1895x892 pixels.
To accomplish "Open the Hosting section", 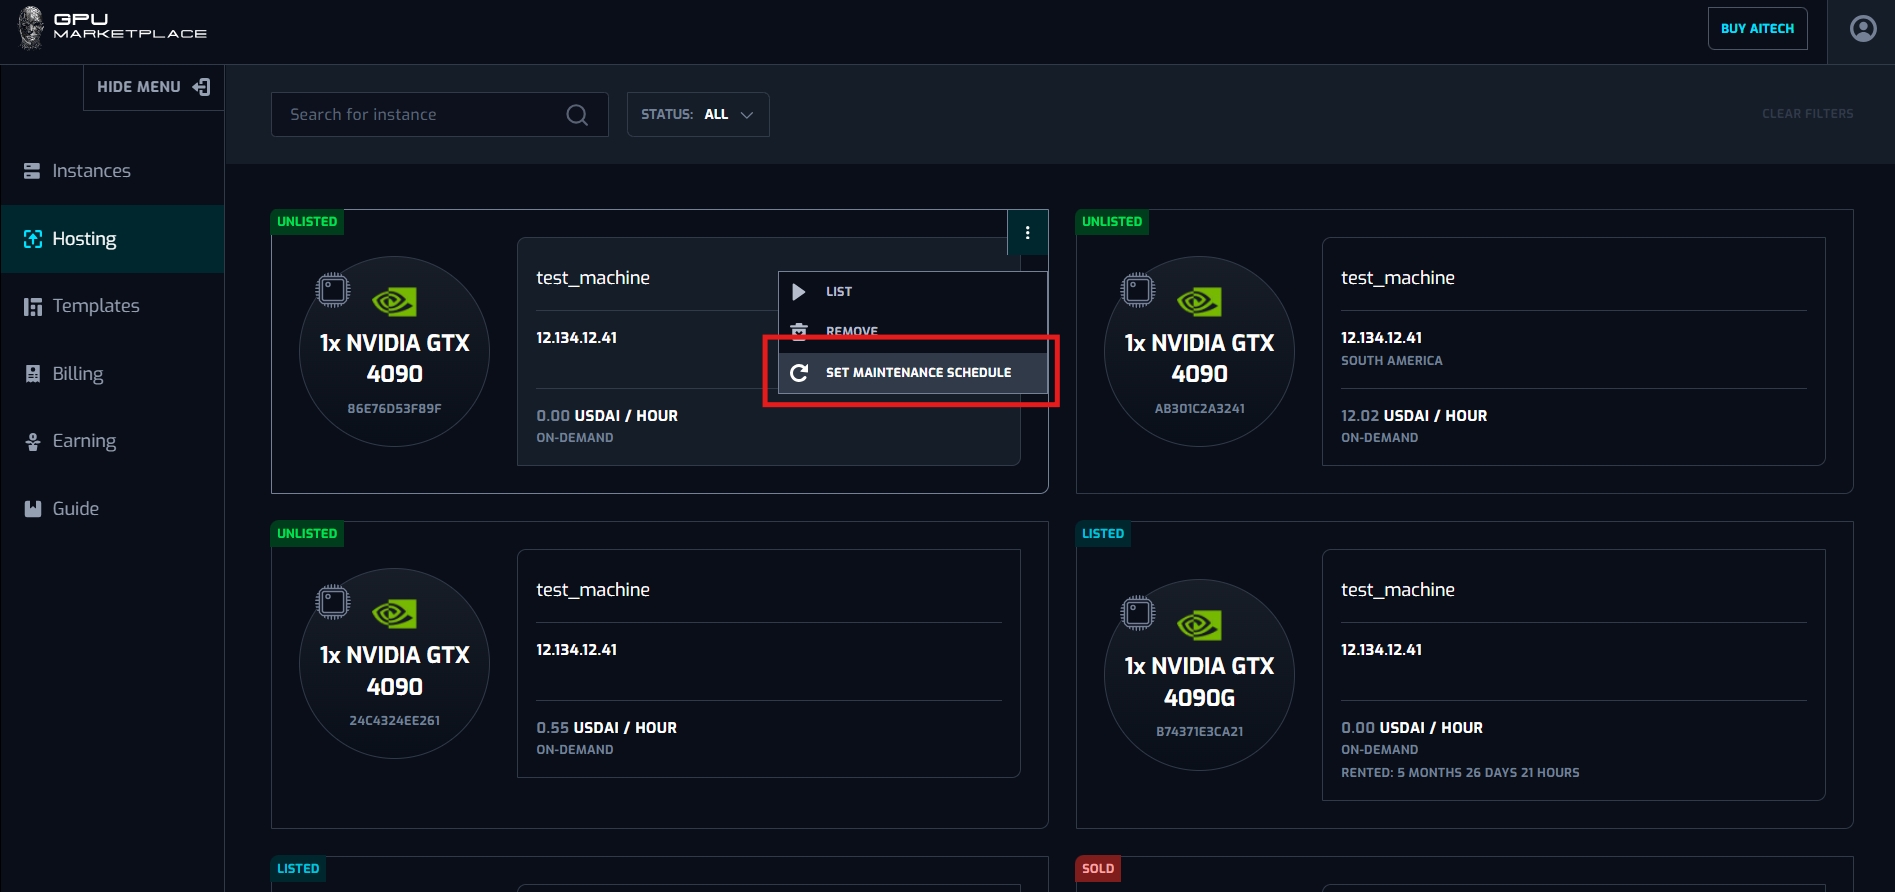I will tap(84, 239).
